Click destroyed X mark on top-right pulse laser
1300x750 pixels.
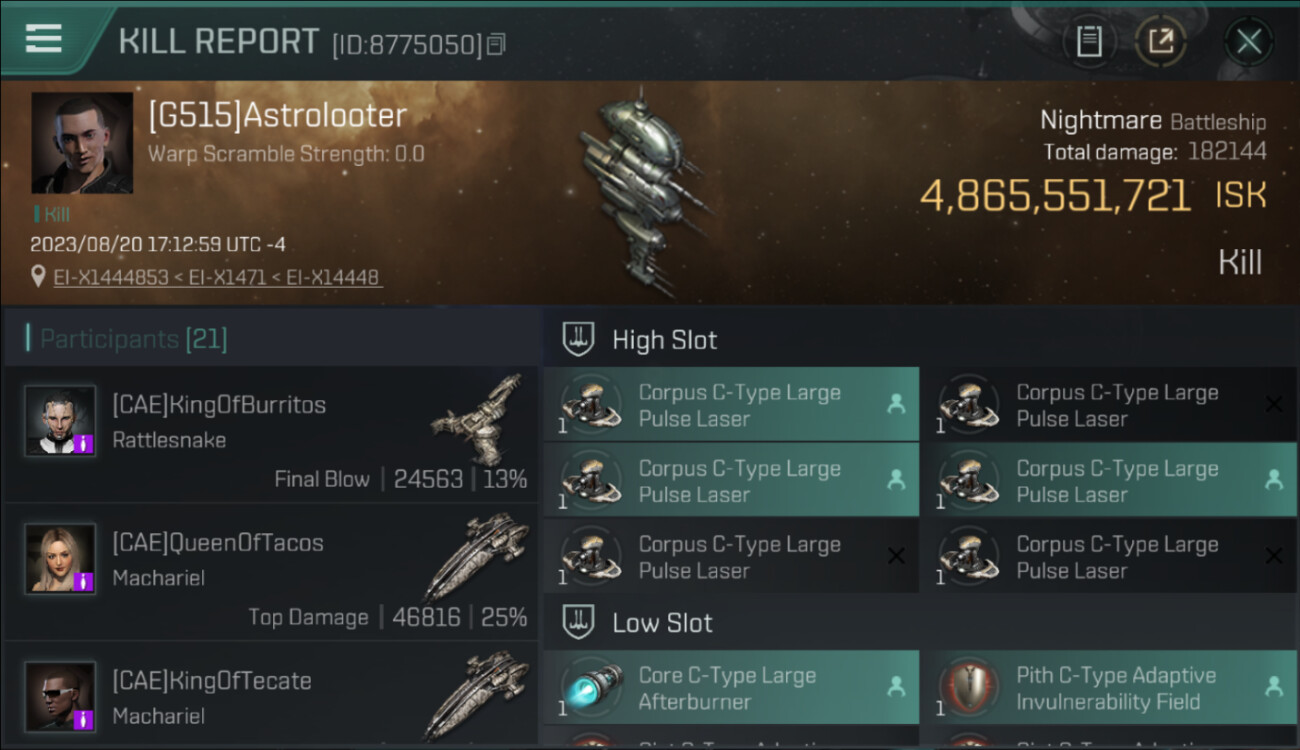(1274, 404)
